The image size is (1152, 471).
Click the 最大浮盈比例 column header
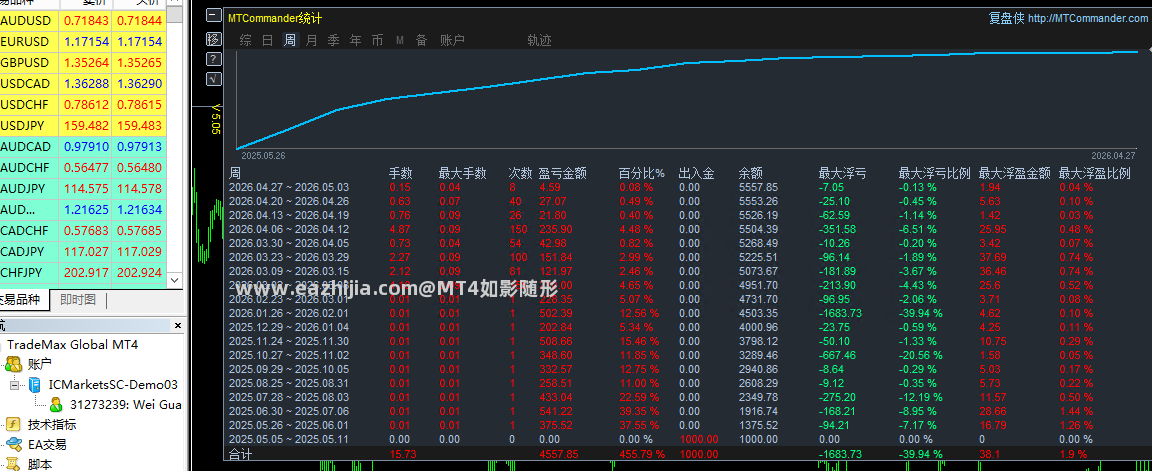click(x=1095, y=174)
